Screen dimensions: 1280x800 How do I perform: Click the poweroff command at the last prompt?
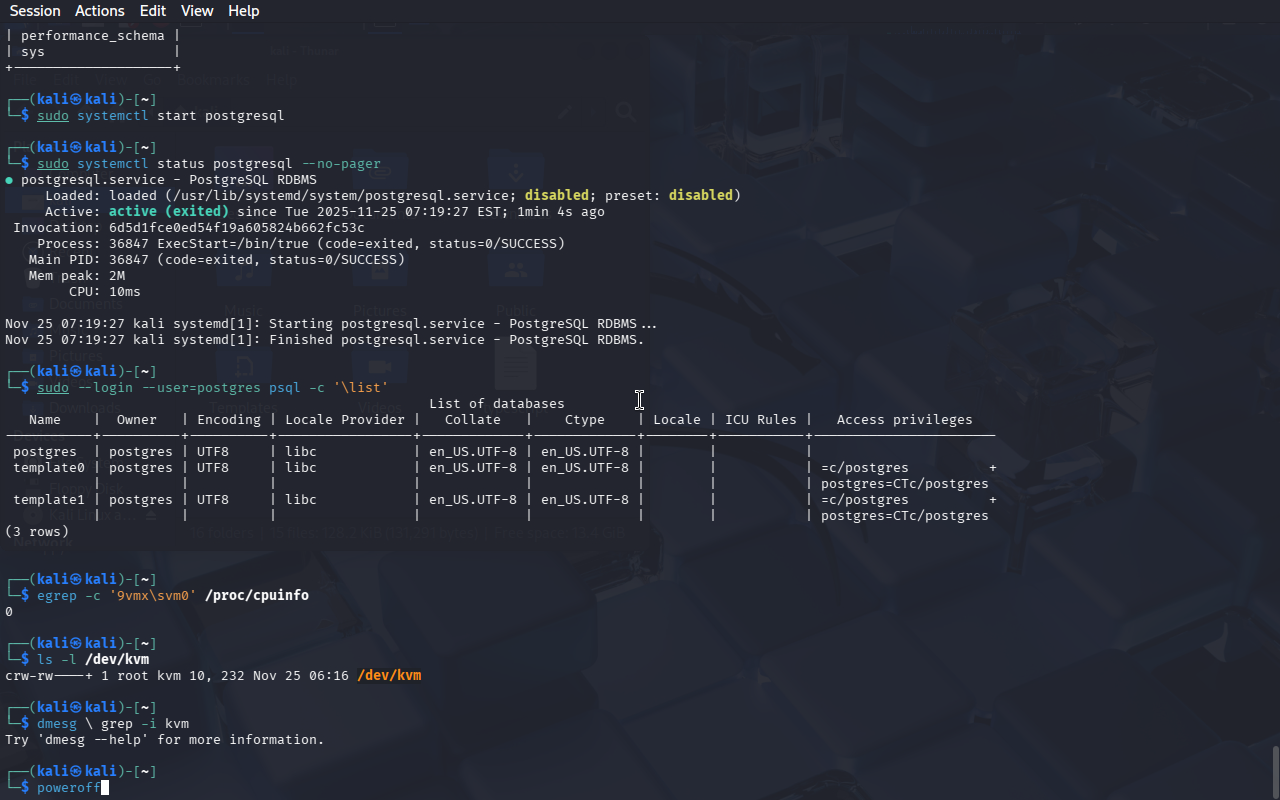tap(68, 788)
